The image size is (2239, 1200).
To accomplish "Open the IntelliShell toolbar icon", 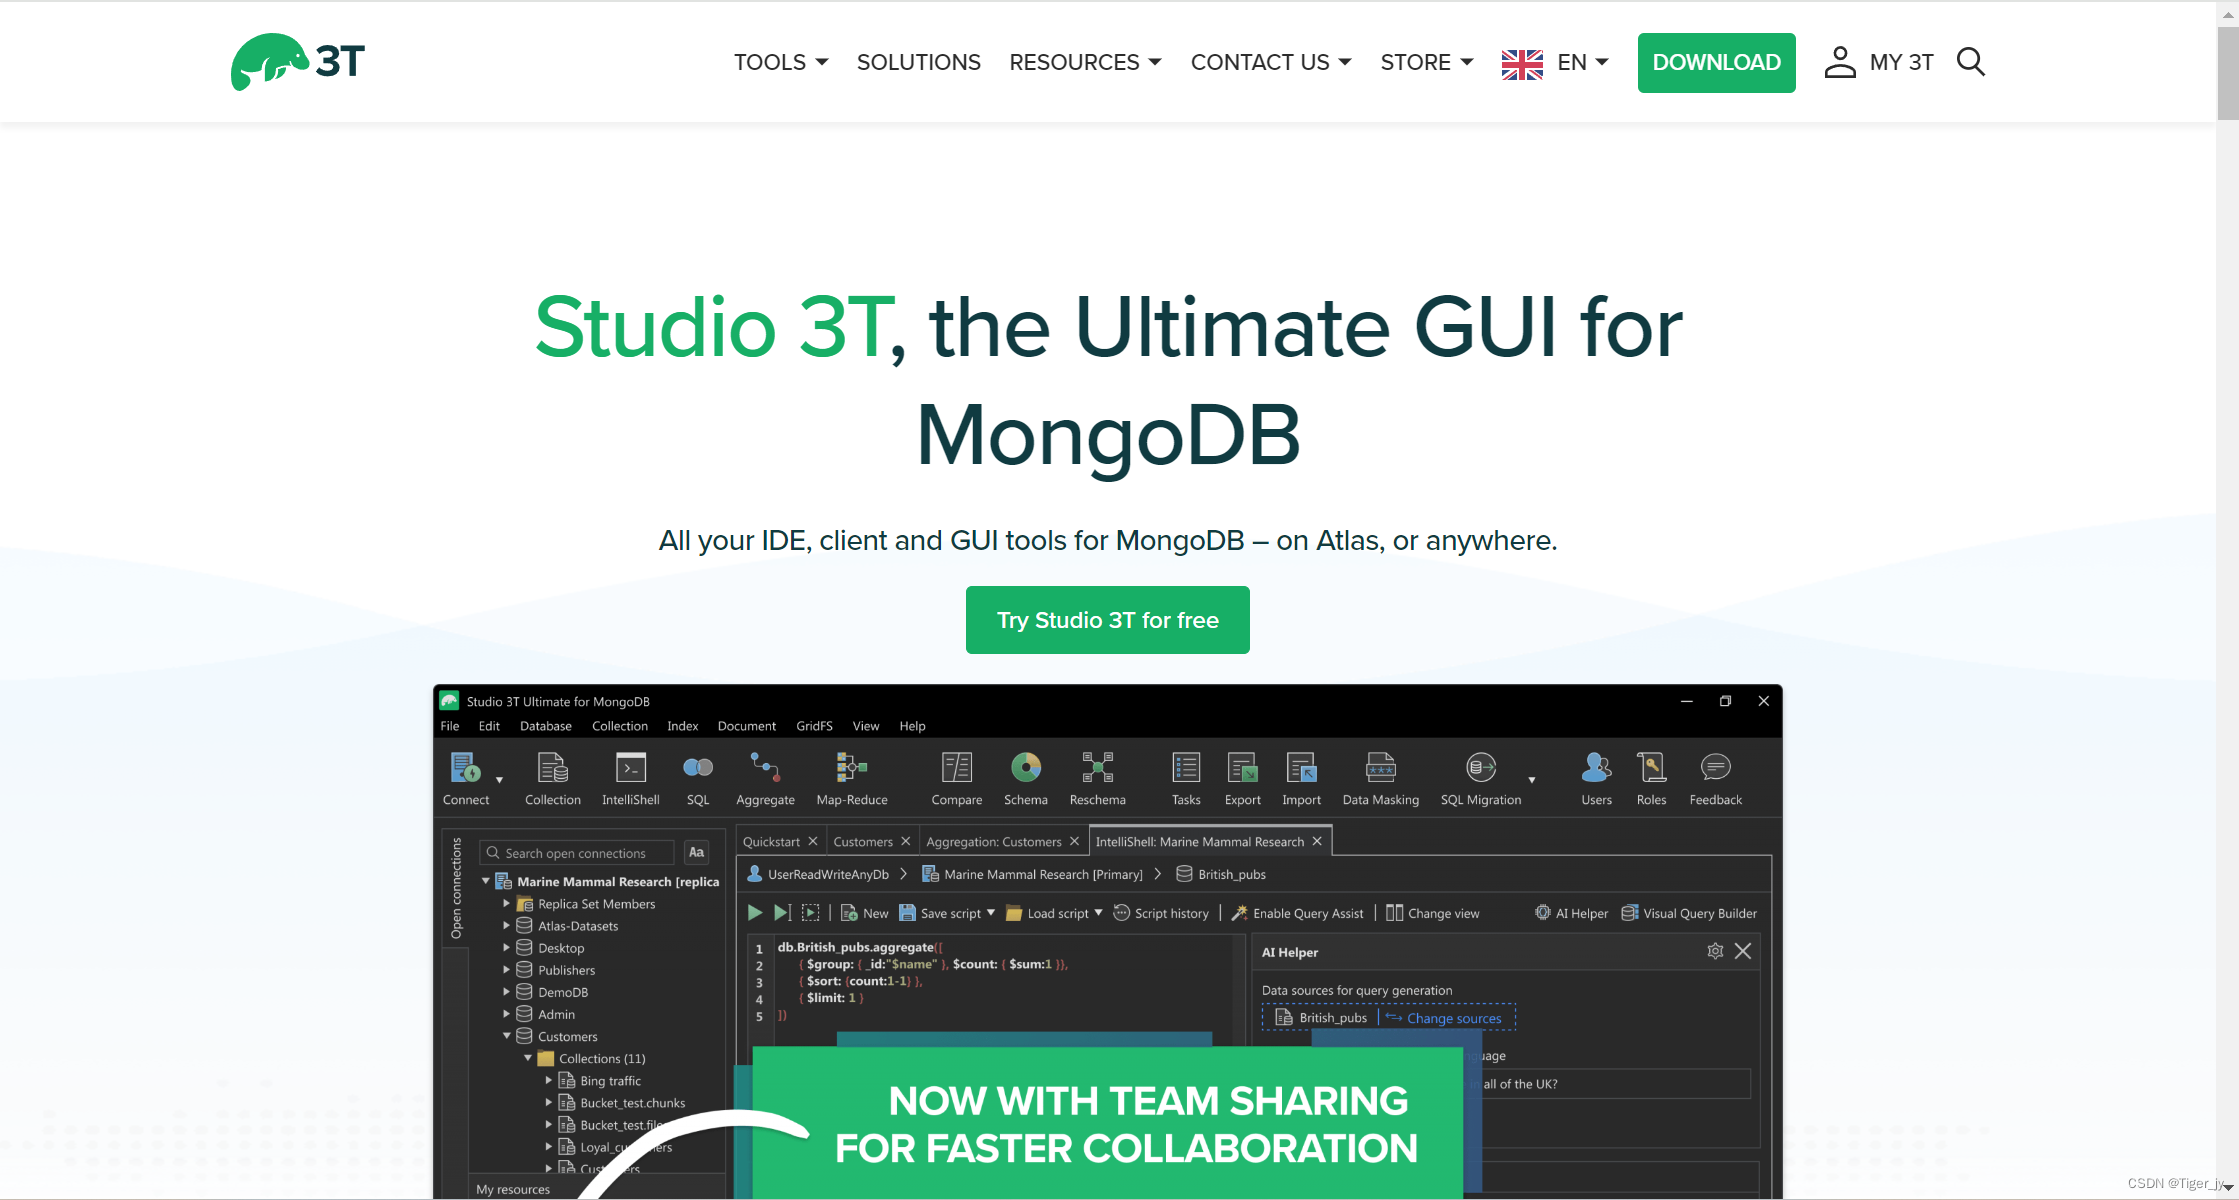I will (630, 769).
